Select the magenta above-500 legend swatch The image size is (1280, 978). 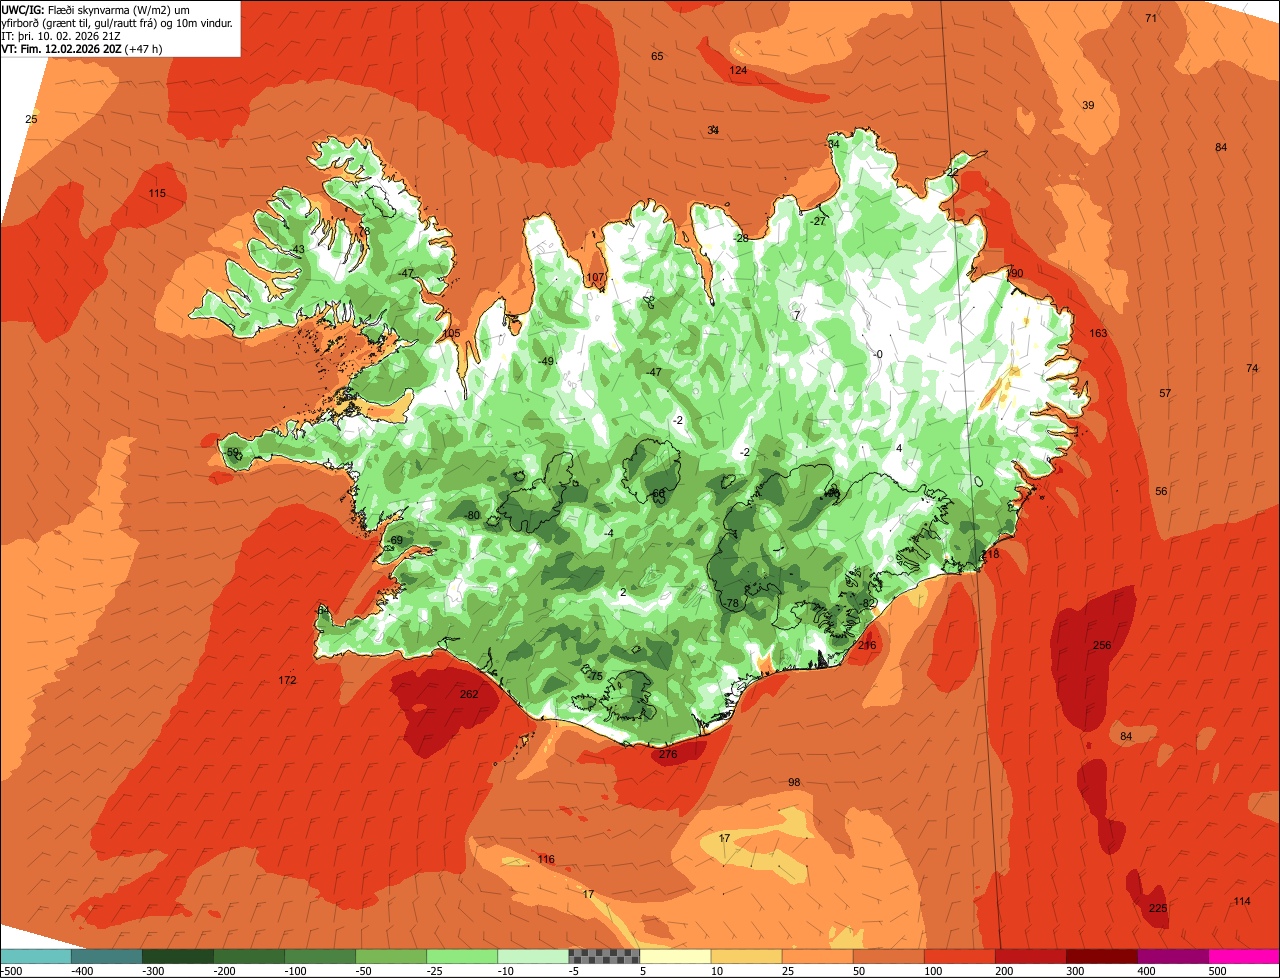click(1244, 956)
